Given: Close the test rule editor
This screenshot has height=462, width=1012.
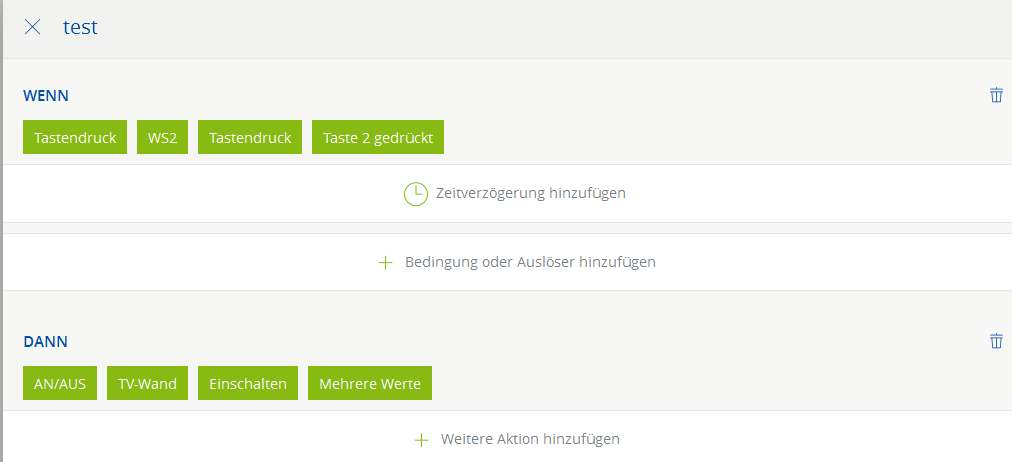Looking at the screenshot, I should pos(32,27).
